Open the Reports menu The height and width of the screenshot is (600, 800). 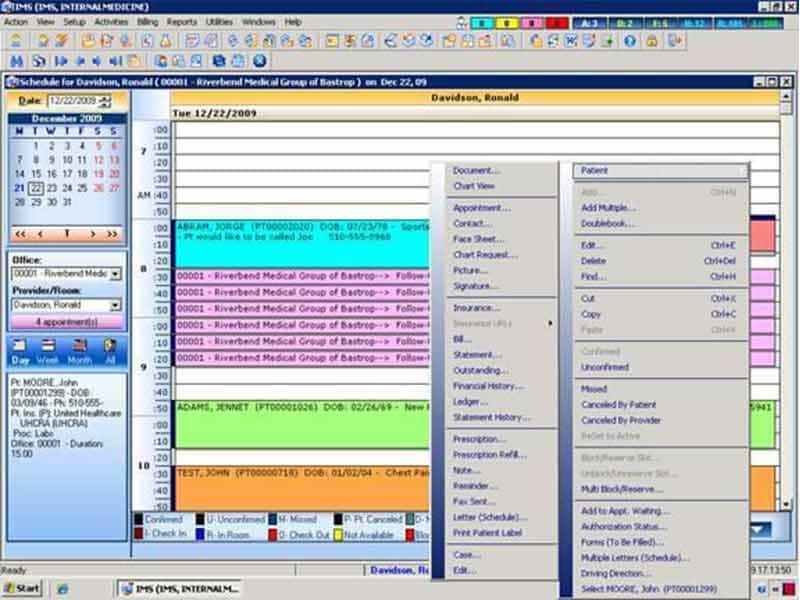coord(182,22)
